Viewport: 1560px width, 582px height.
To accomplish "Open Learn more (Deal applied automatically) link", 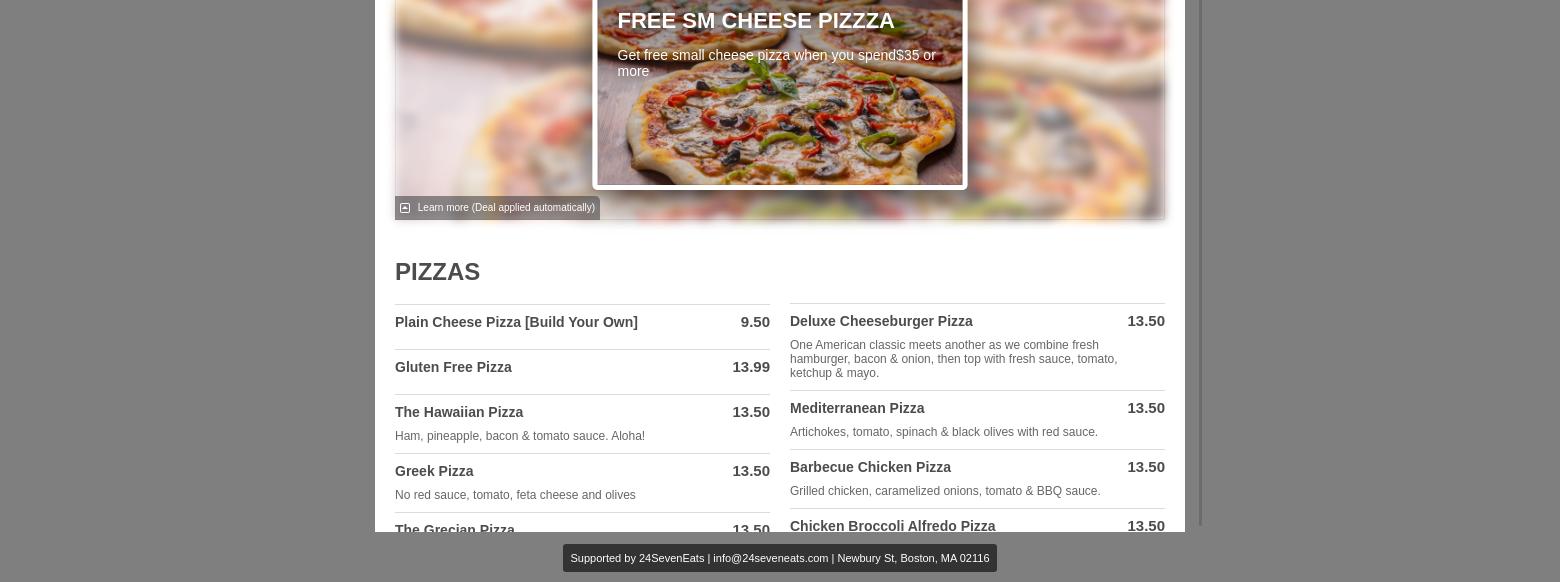I will point(506,208).
